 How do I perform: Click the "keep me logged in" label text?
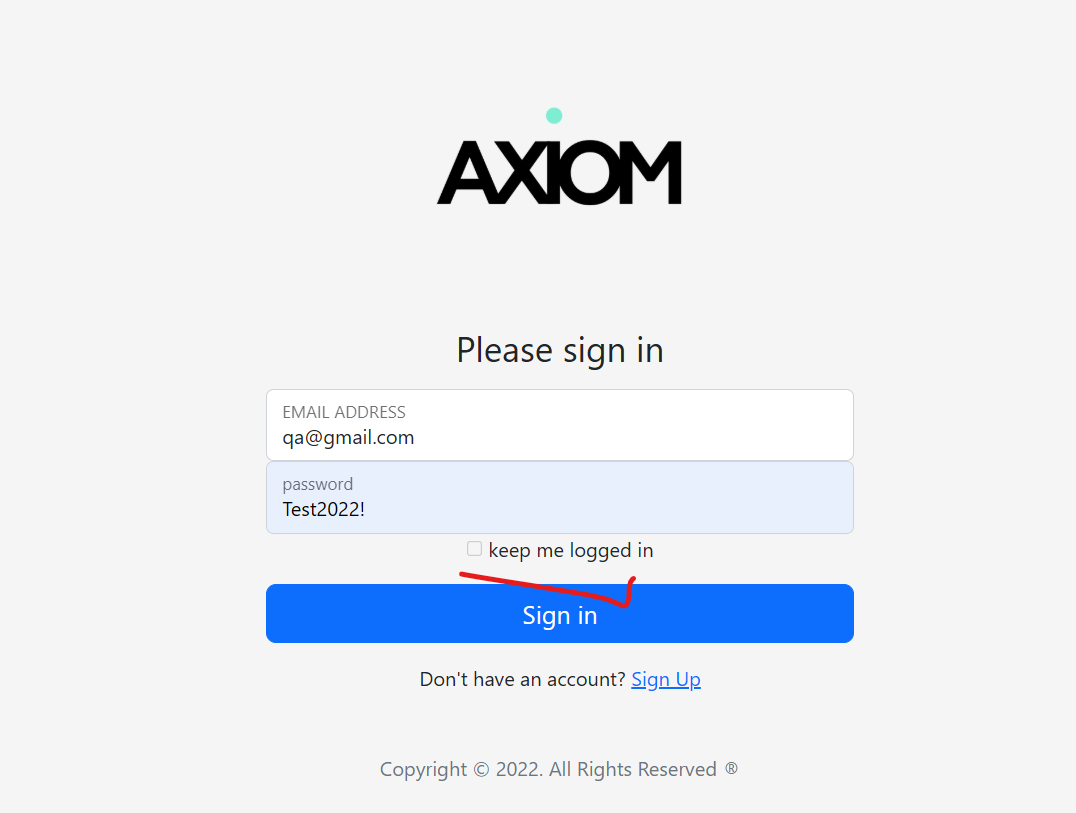click(570, 550)
